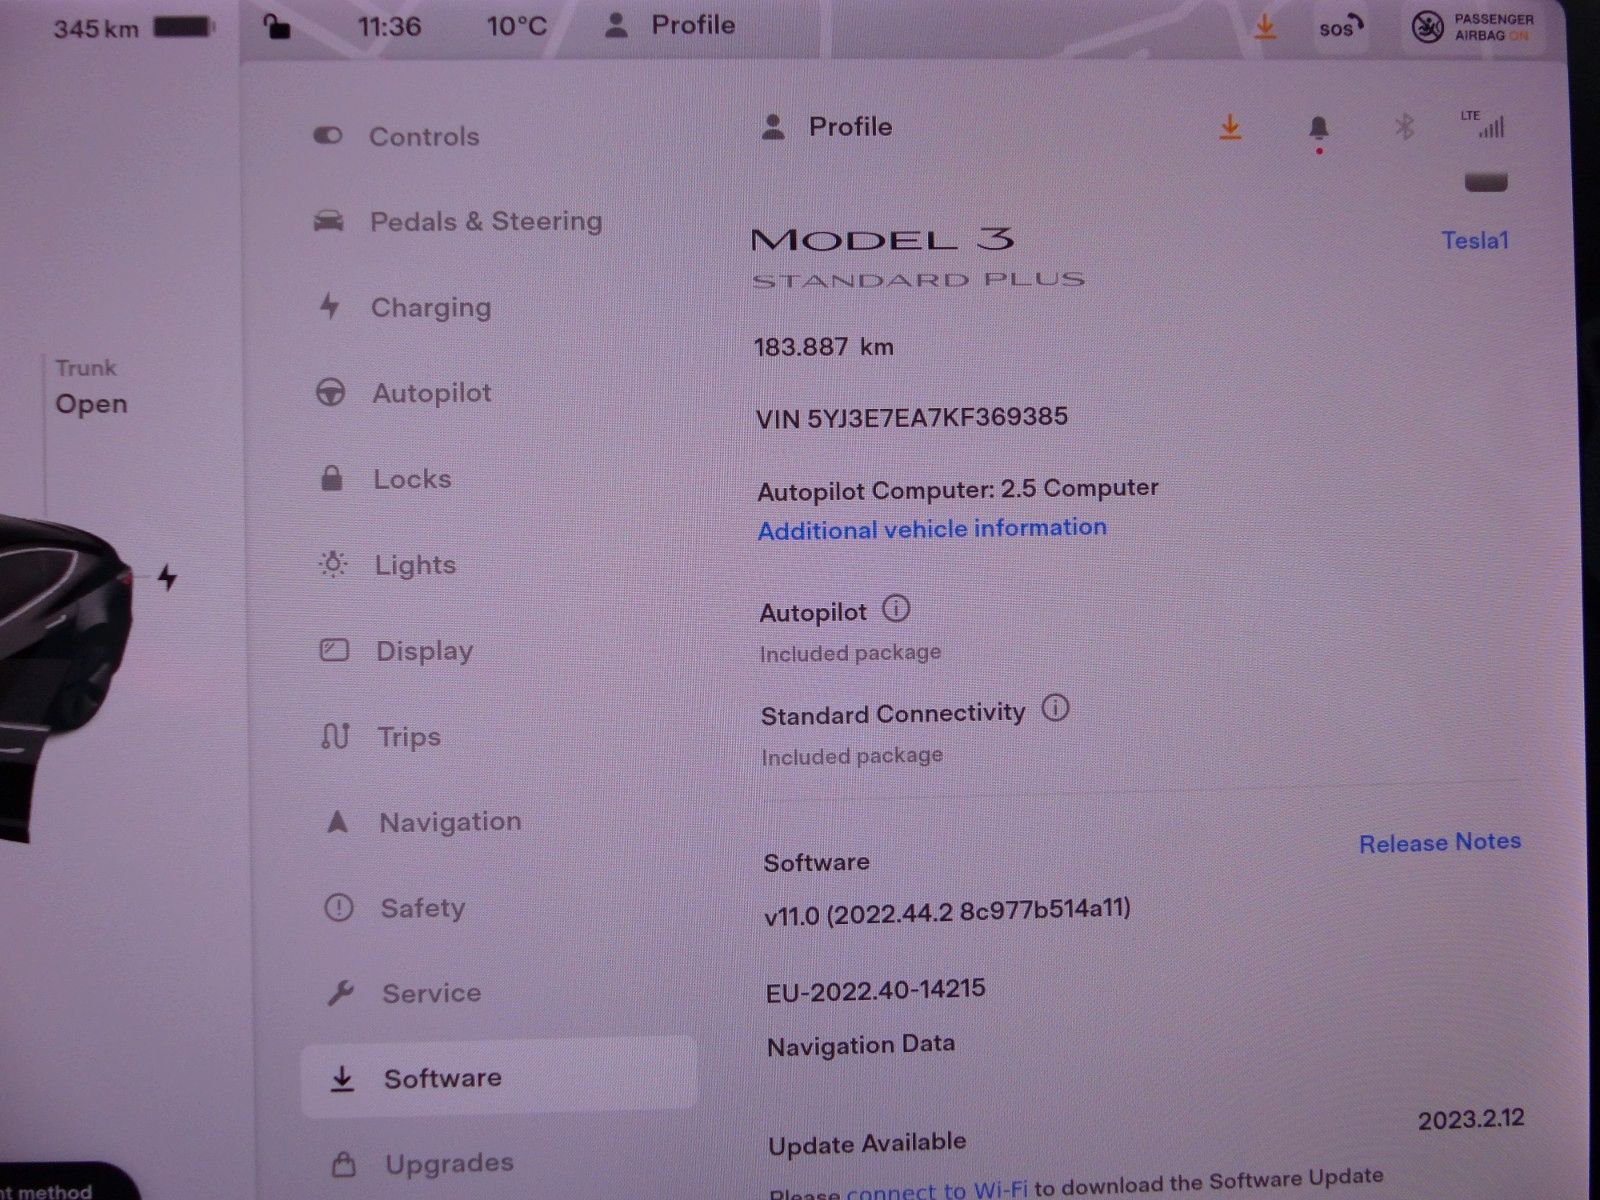Click the Safety exclamation icon
The height and width of the screenshot is (1200, 1600).
339,908
